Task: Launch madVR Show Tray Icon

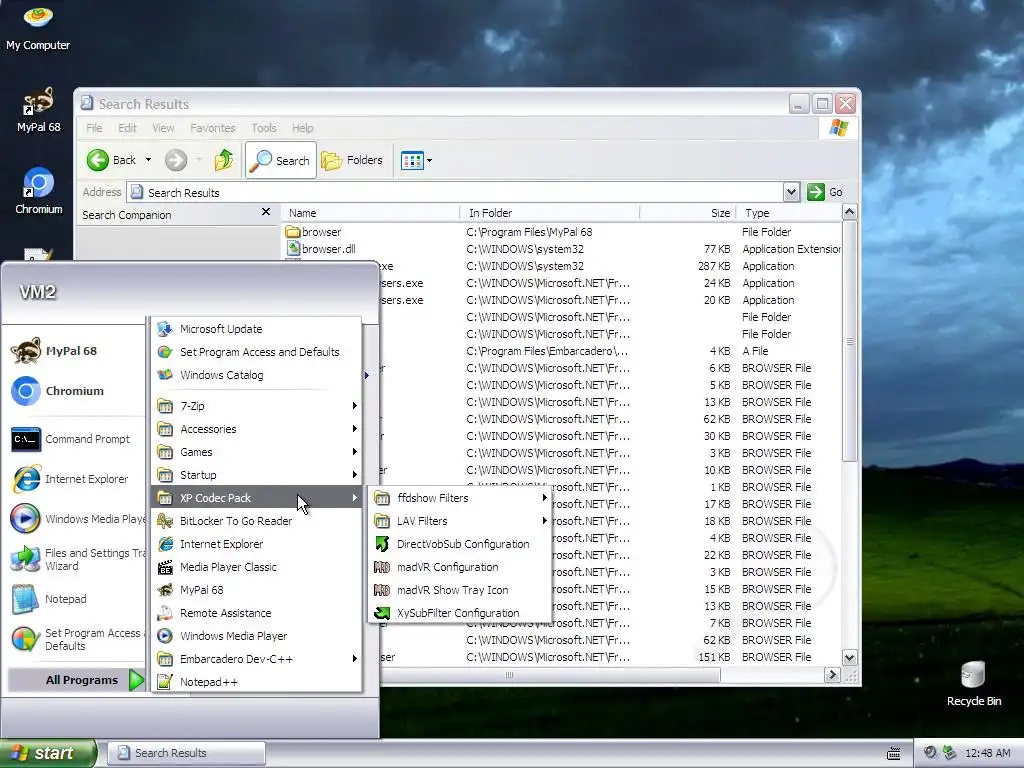Action: 460,590
